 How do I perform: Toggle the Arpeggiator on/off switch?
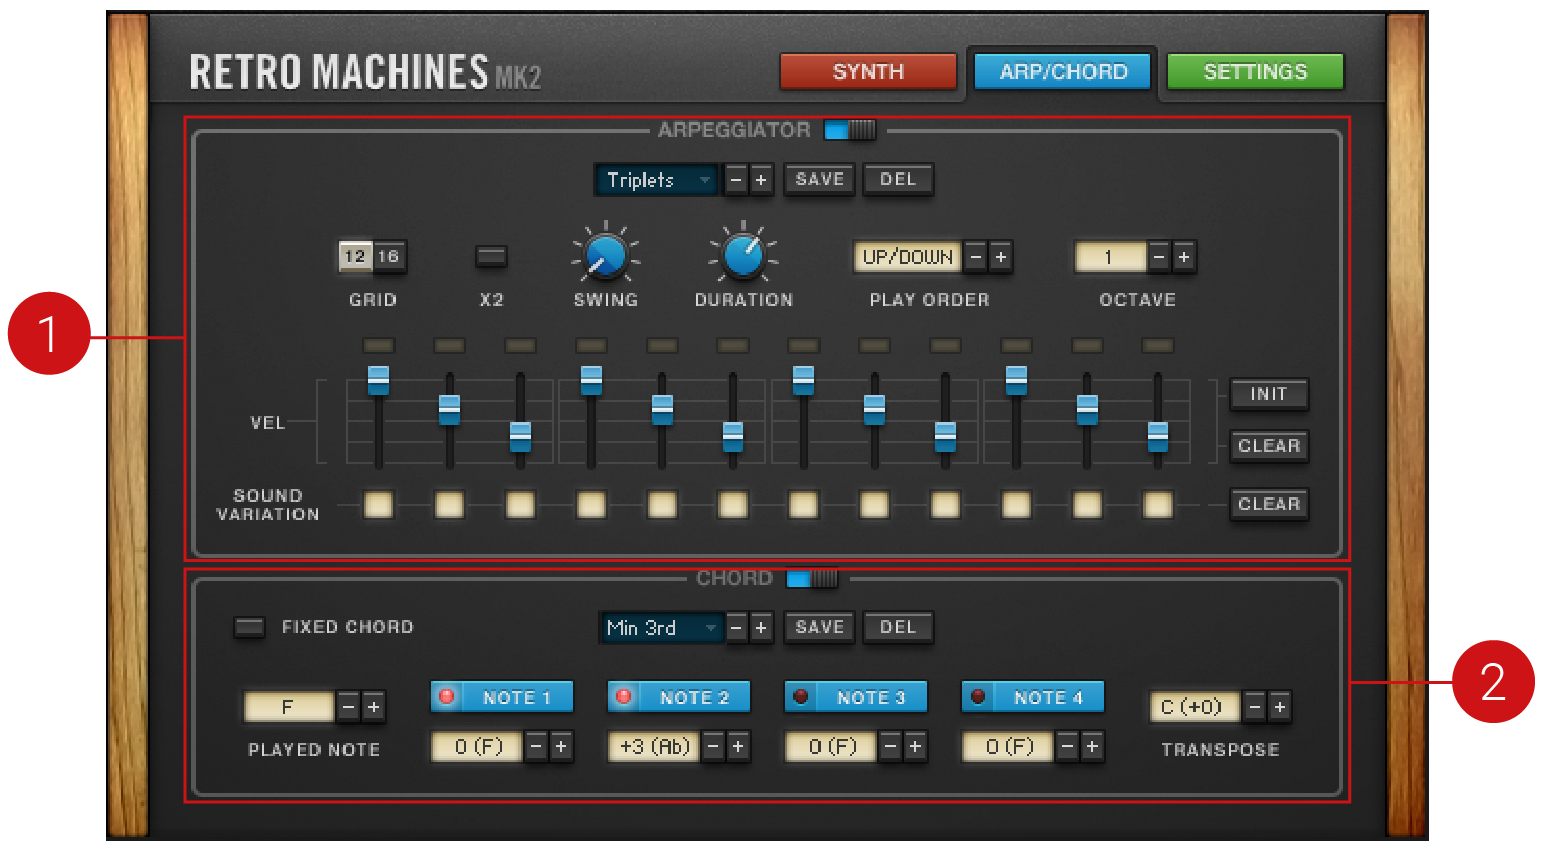(849, 130)
